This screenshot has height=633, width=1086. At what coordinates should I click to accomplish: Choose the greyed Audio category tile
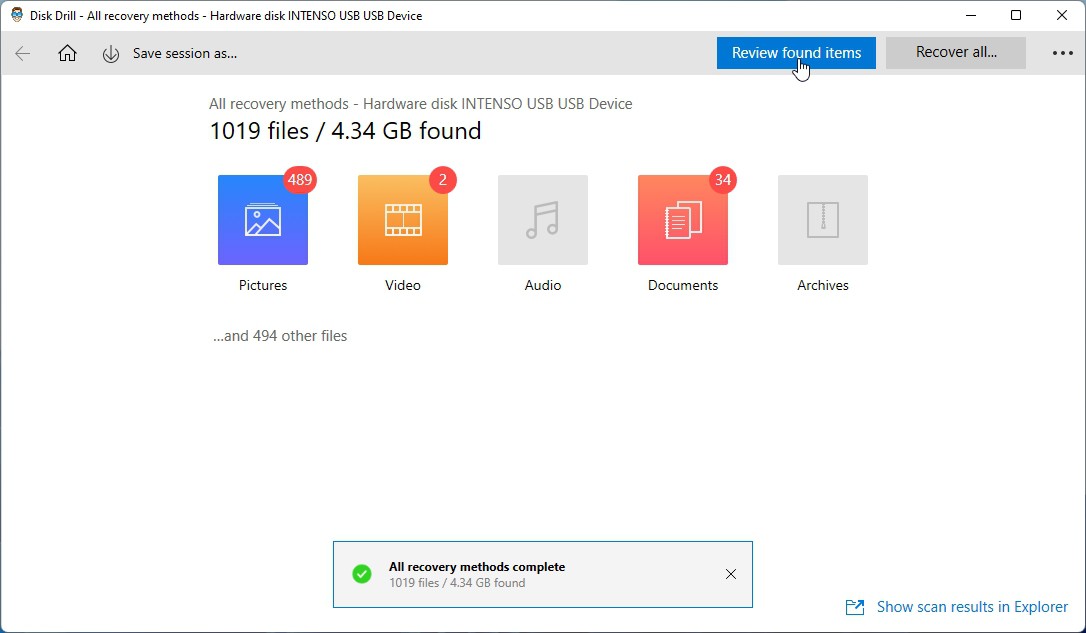[x=542, y=221]
